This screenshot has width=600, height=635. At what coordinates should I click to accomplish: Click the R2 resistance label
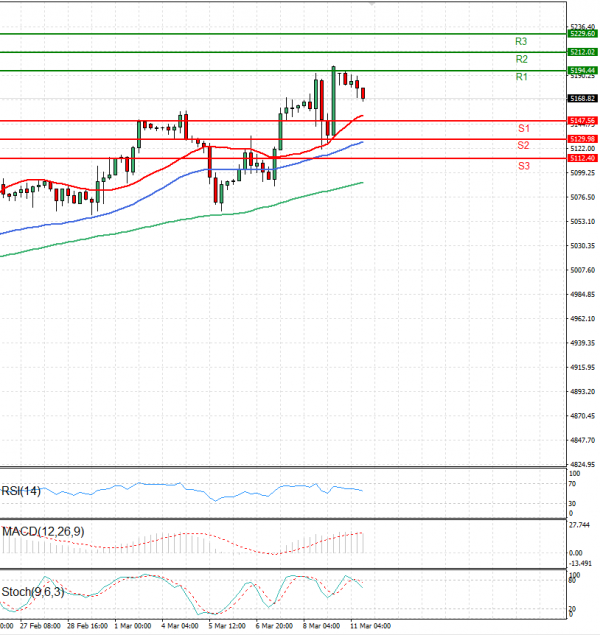tap(521, 59)
